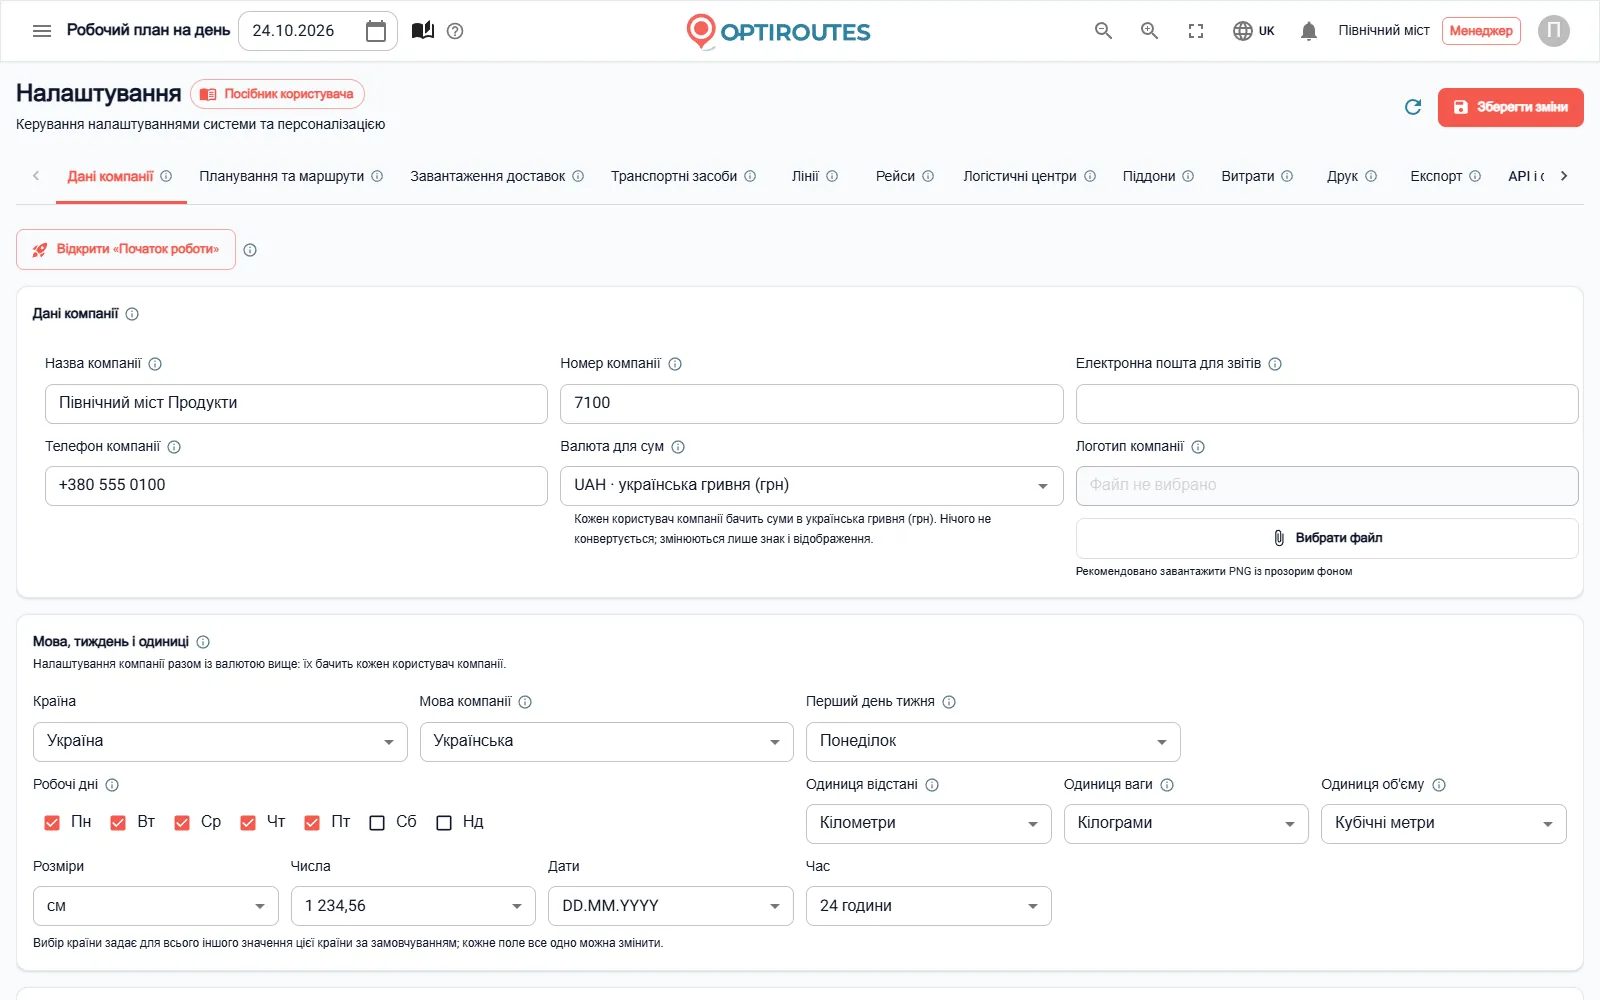Uncheck the Пн working day checkbox

52,823
